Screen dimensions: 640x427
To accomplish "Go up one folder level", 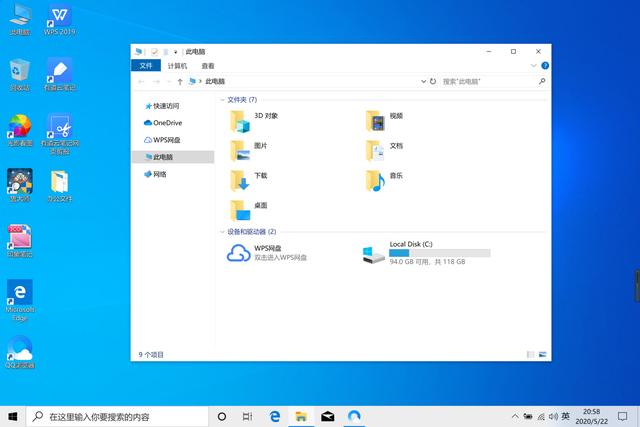I will click(x=180, y=82).
